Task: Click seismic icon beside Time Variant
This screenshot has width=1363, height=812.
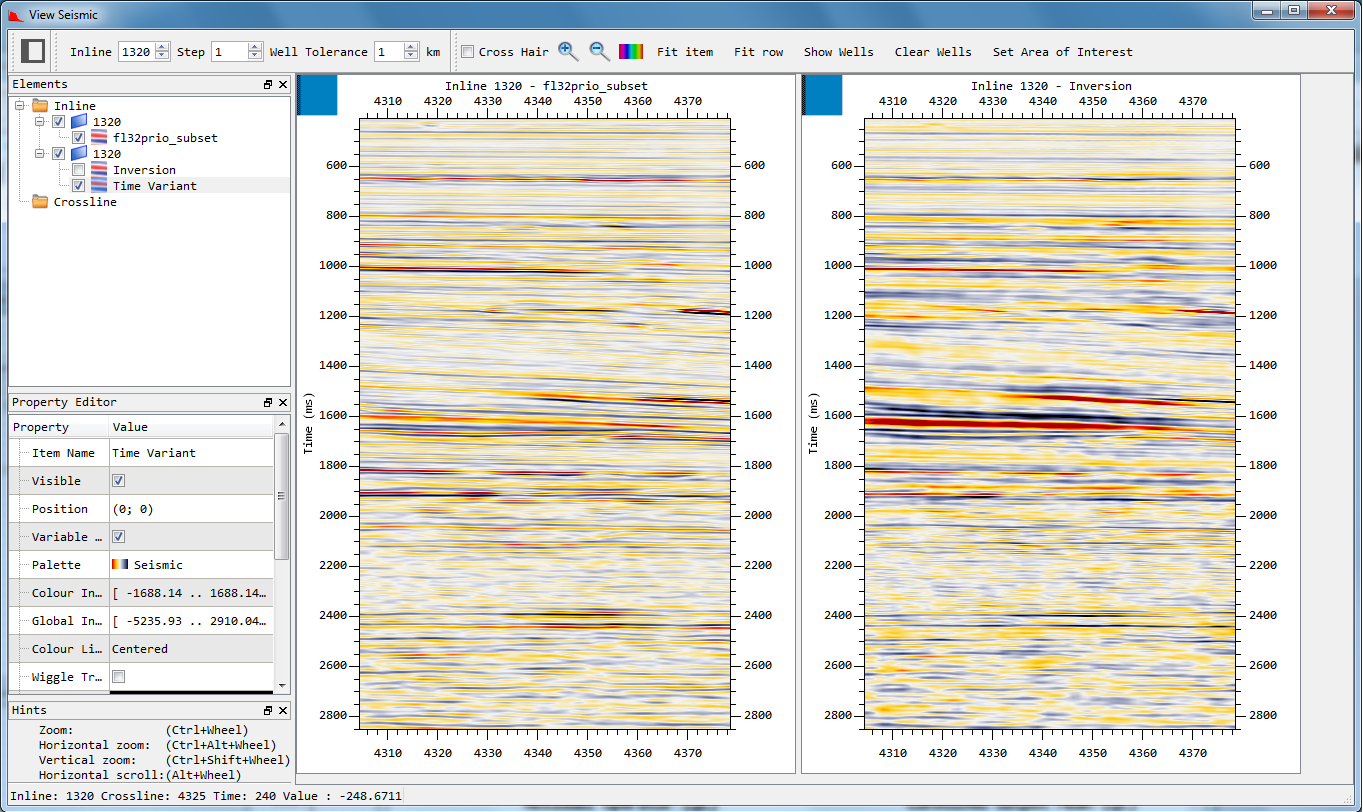Action: point(99,186)
